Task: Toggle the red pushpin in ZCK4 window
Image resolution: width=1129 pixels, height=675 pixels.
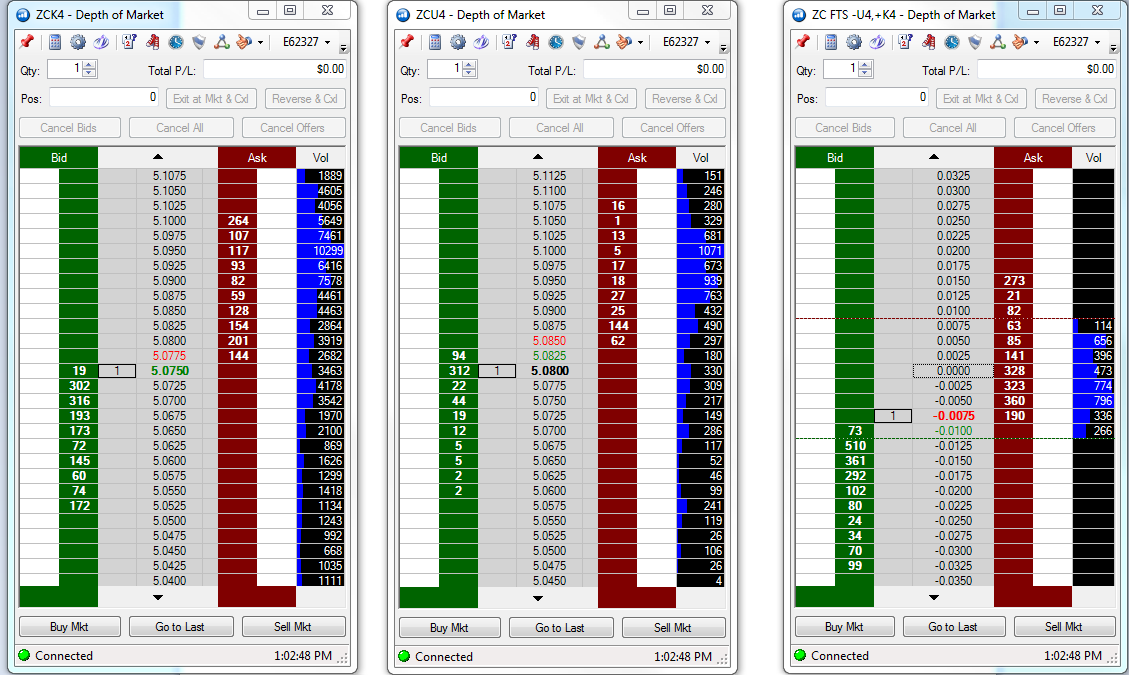Action: coord(27,42)
